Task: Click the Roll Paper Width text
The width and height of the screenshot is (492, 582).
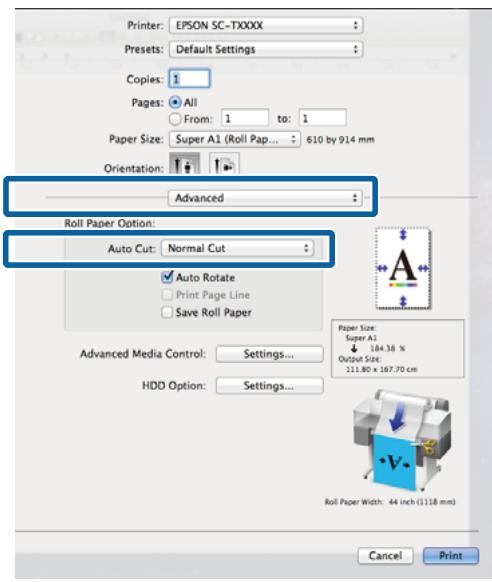Action: pyautogui.click(x=390, y=502)
